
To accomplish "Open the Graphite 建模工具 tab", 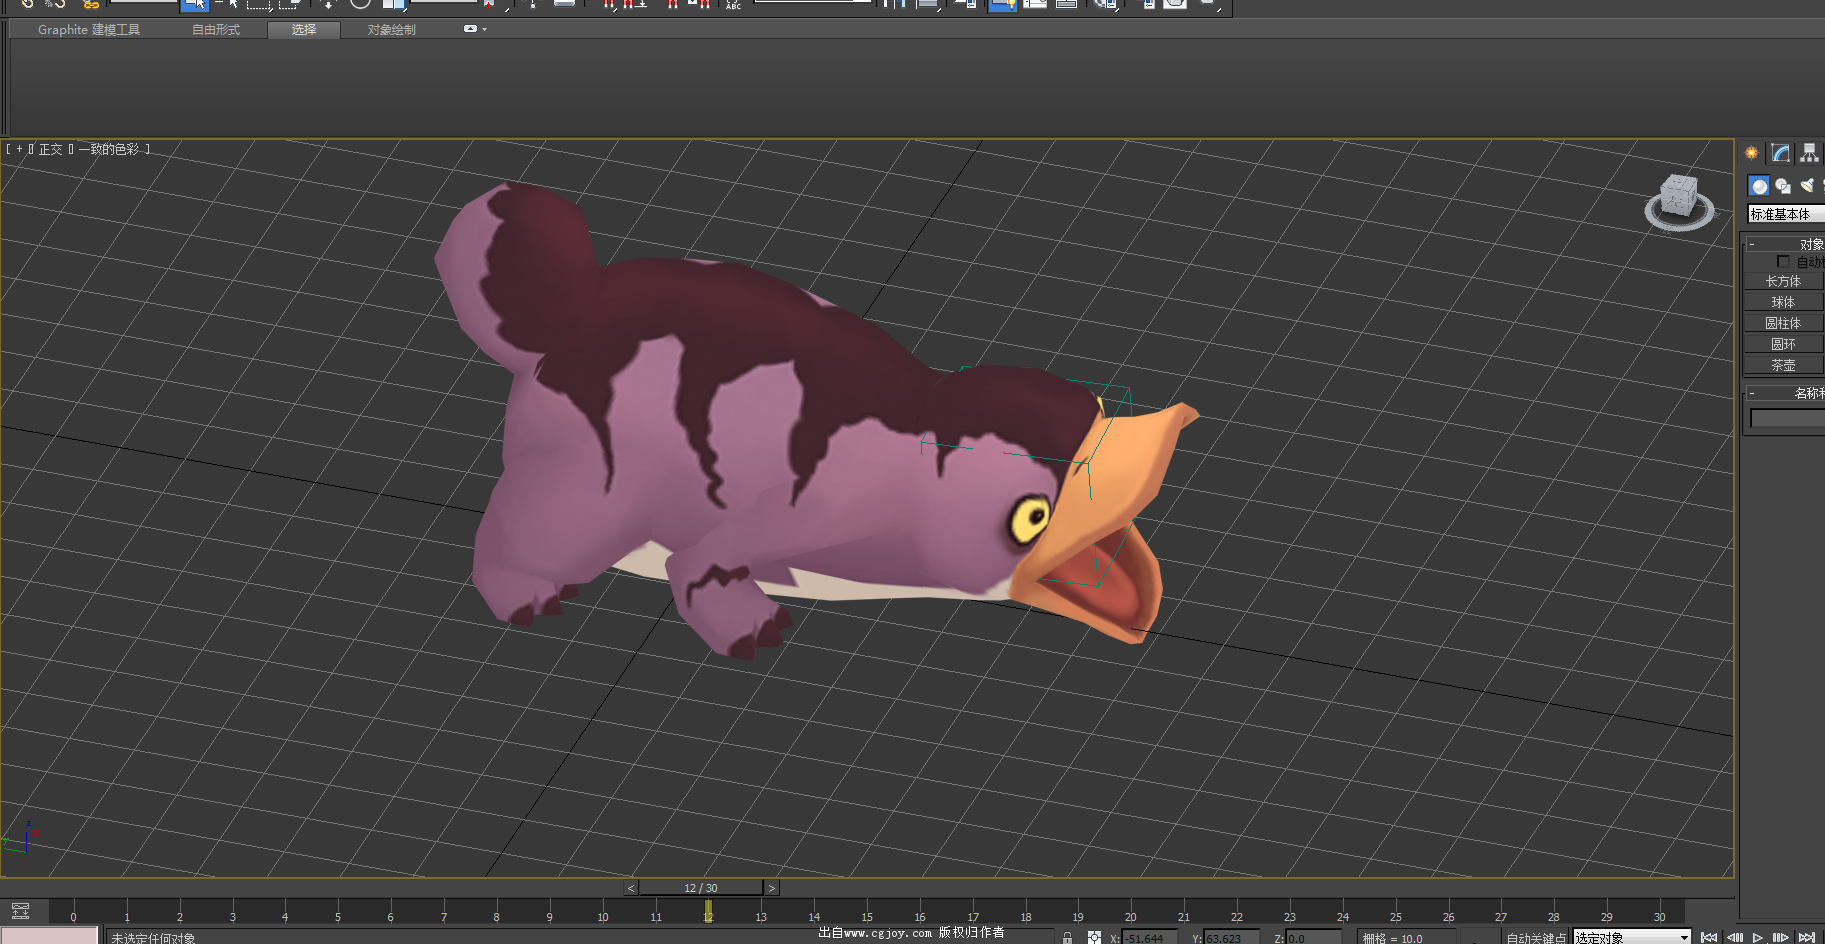I will coord(89,30).
